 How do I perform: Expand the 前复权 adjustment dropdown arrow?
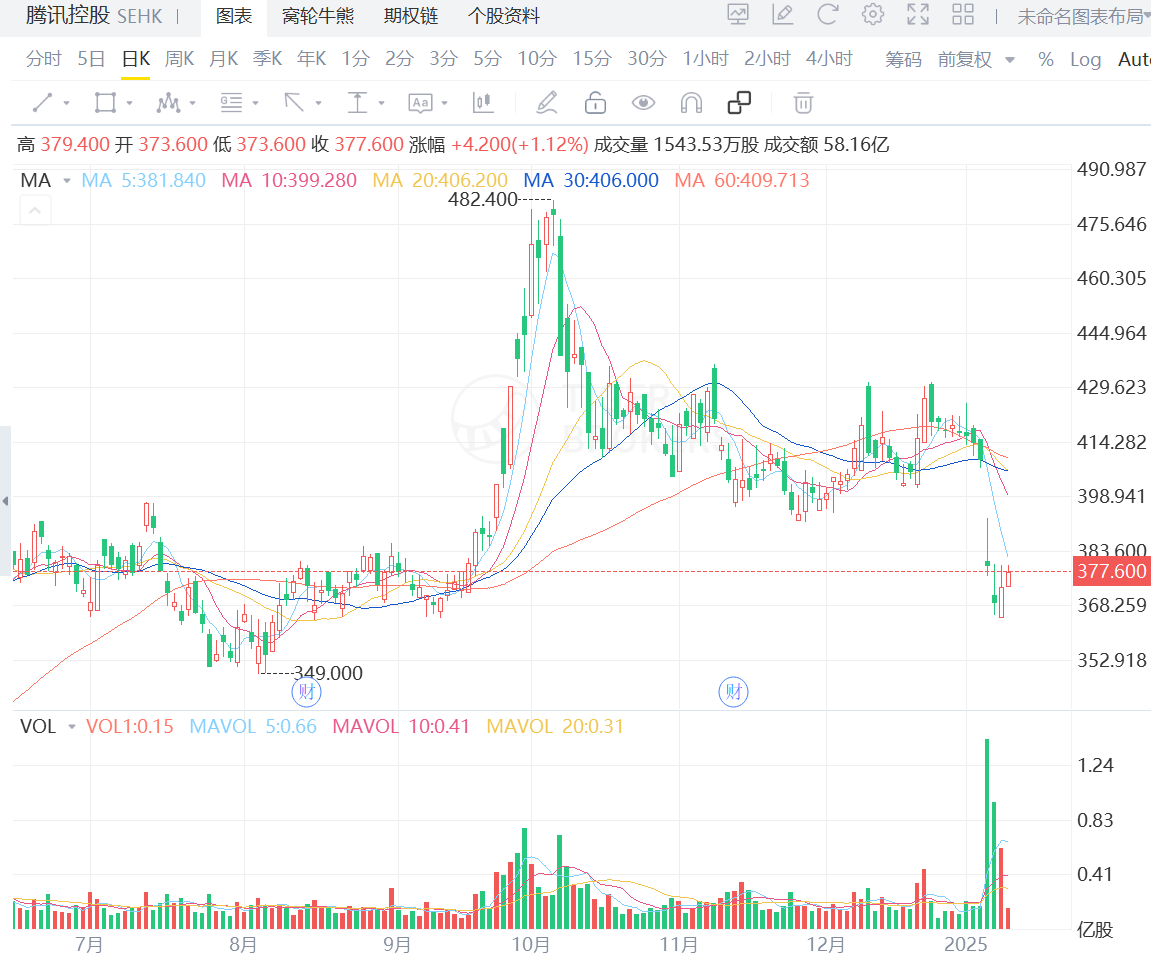click(1010, 60)
